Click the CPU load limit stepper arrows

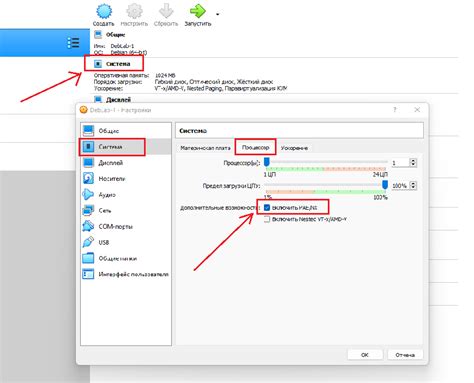click(413, 185)
